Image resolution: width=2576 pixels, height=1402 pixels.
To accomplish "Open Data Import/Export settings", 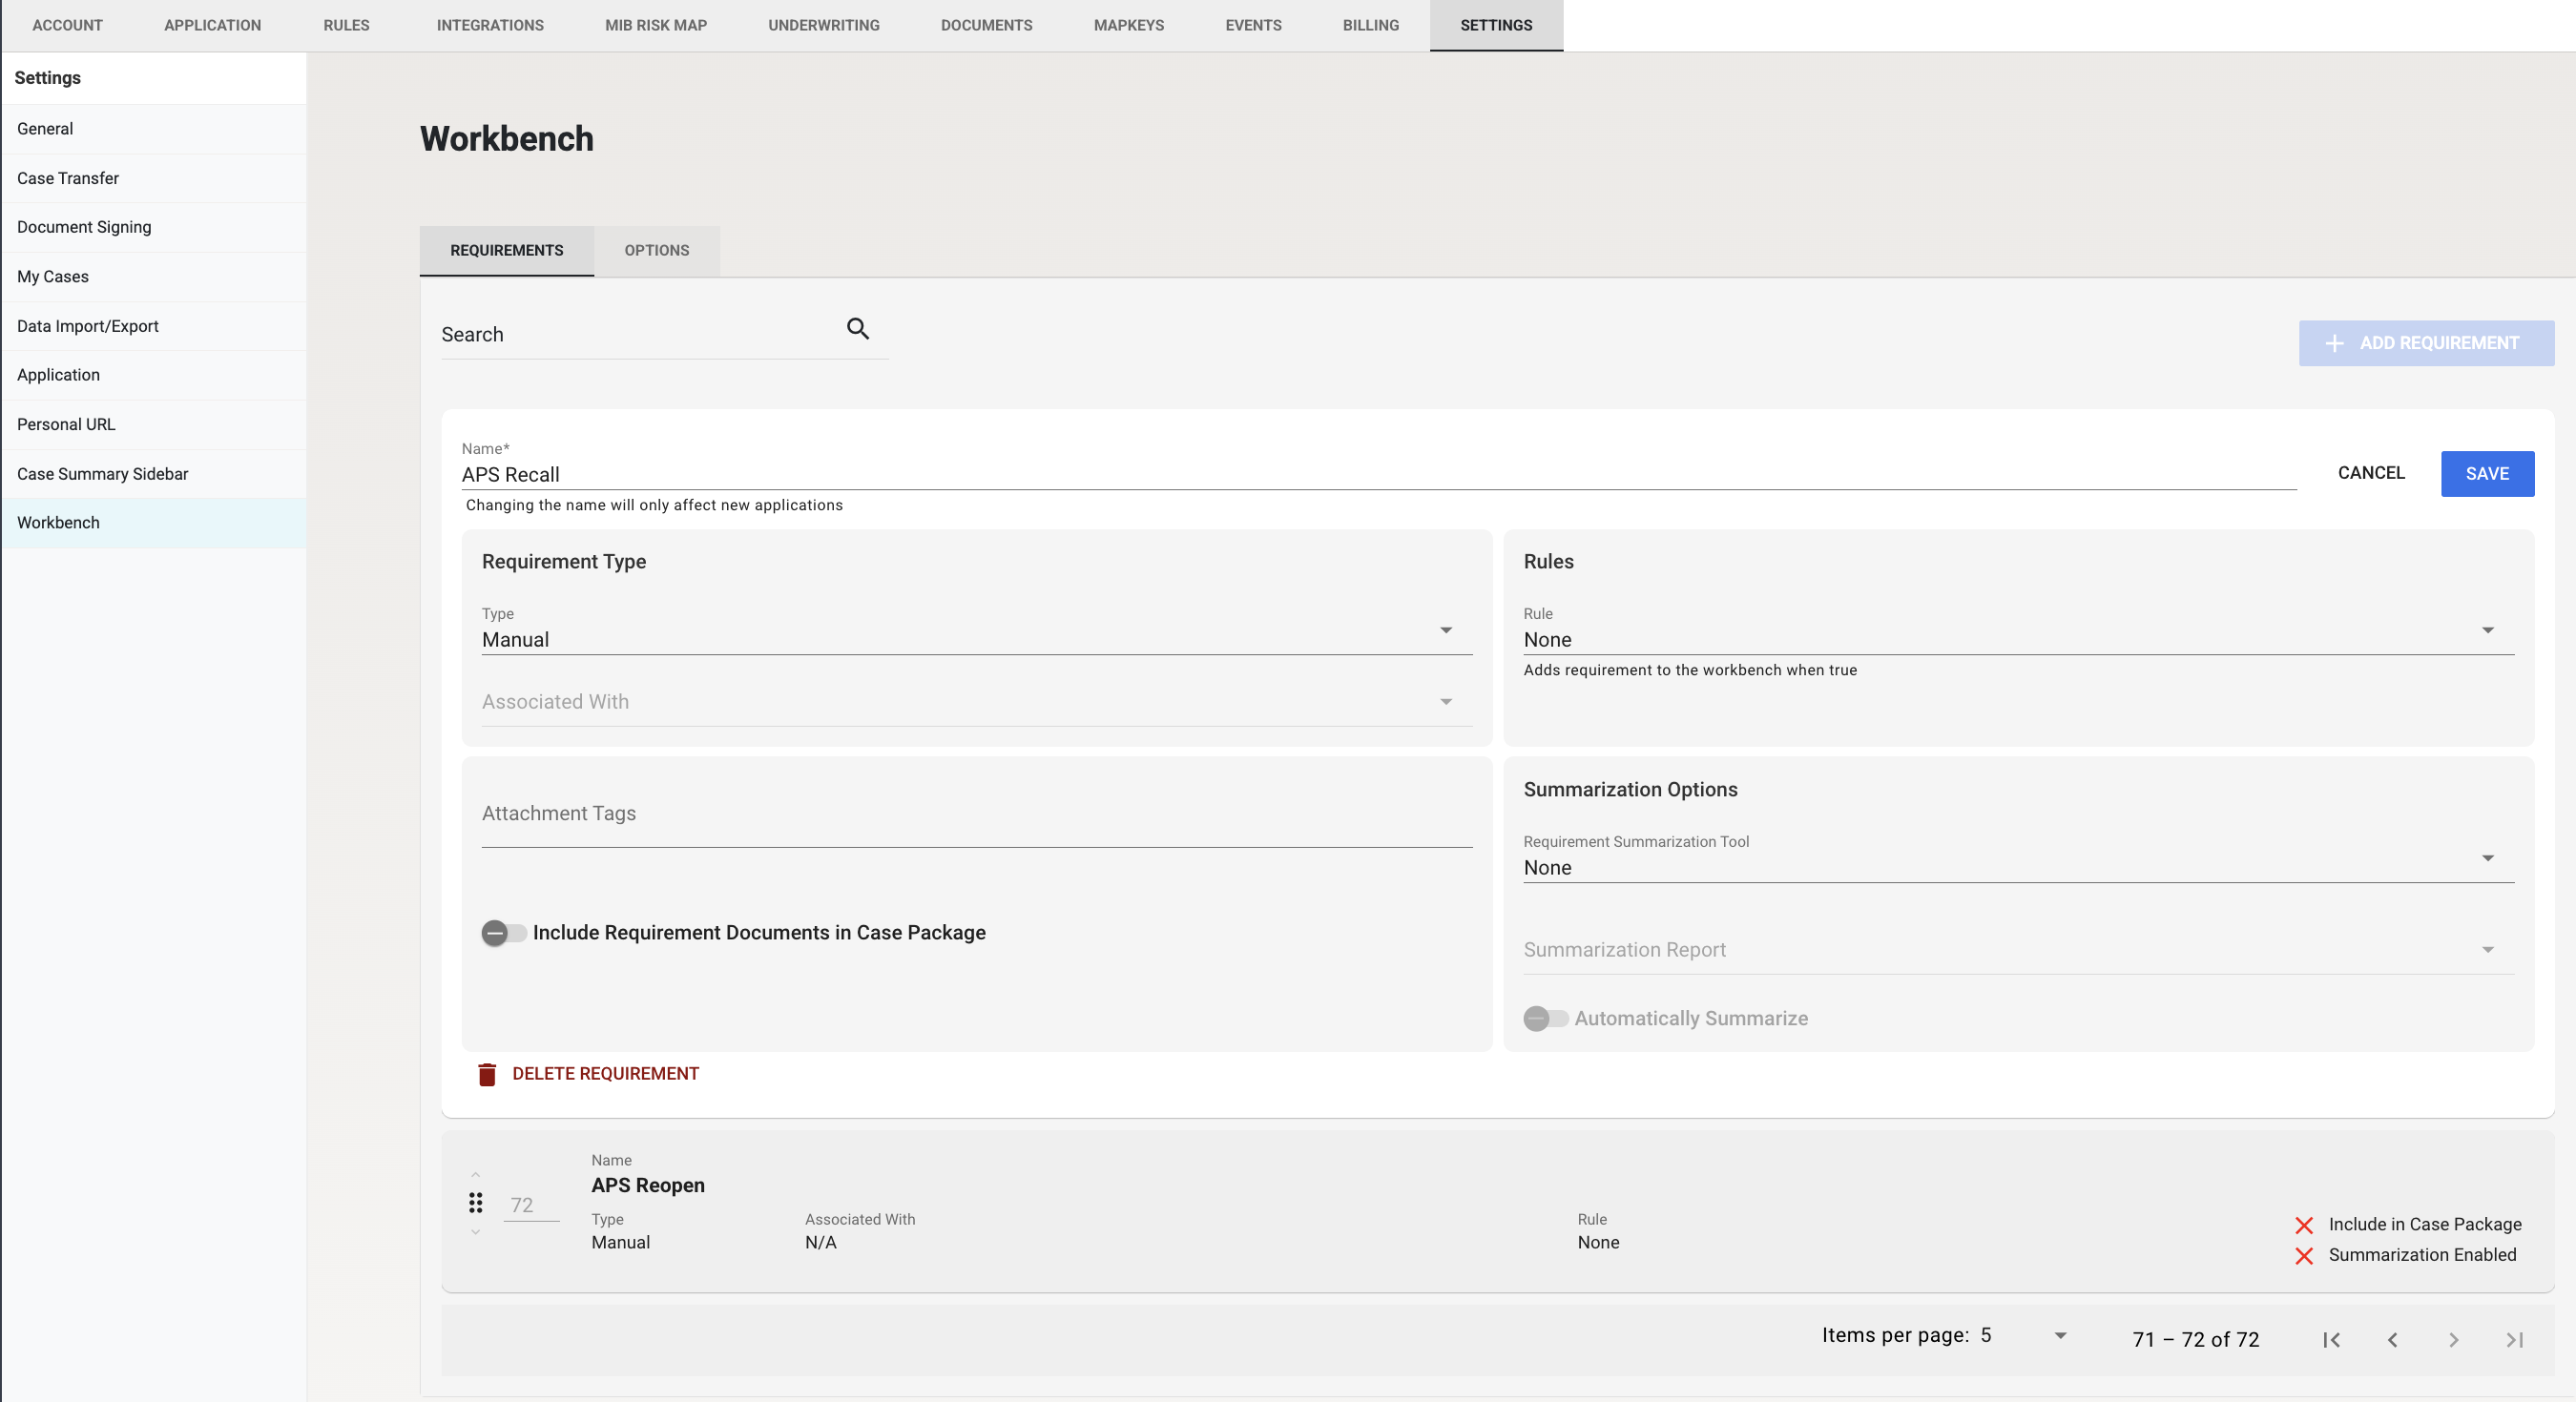I will click(154, 326).
